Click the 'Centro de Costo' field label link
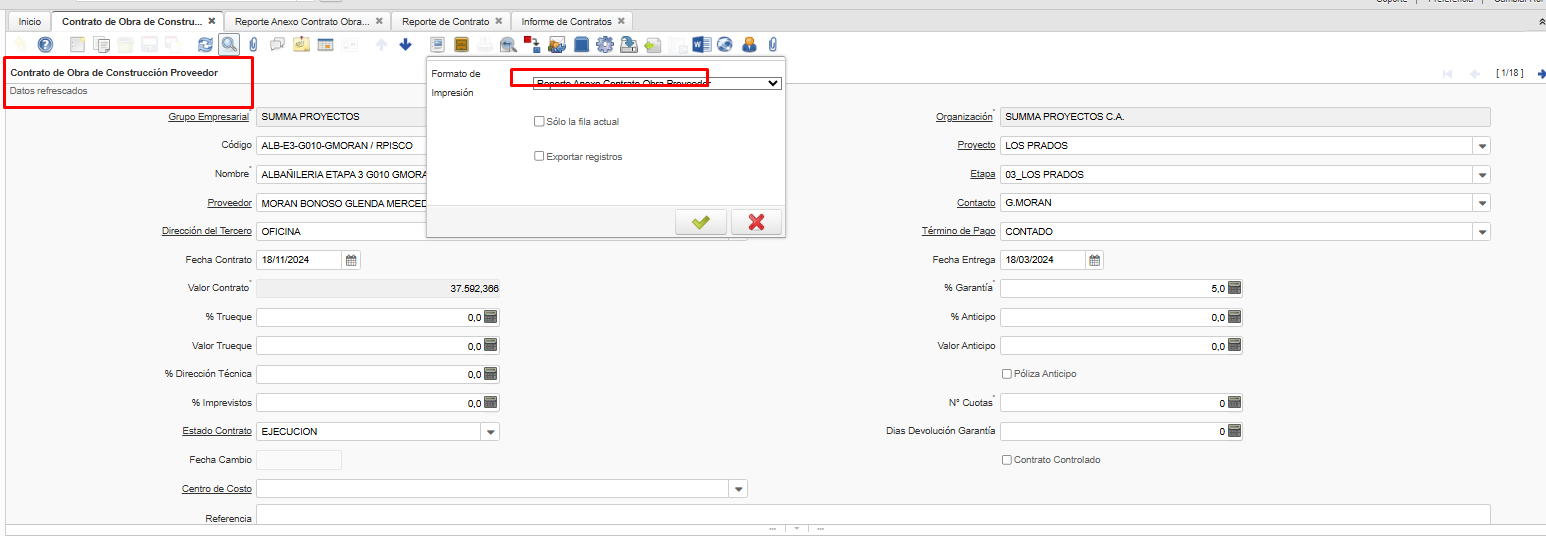This screenshot has height=536, width=1546. pyautogui.click(x=216, y=489)
